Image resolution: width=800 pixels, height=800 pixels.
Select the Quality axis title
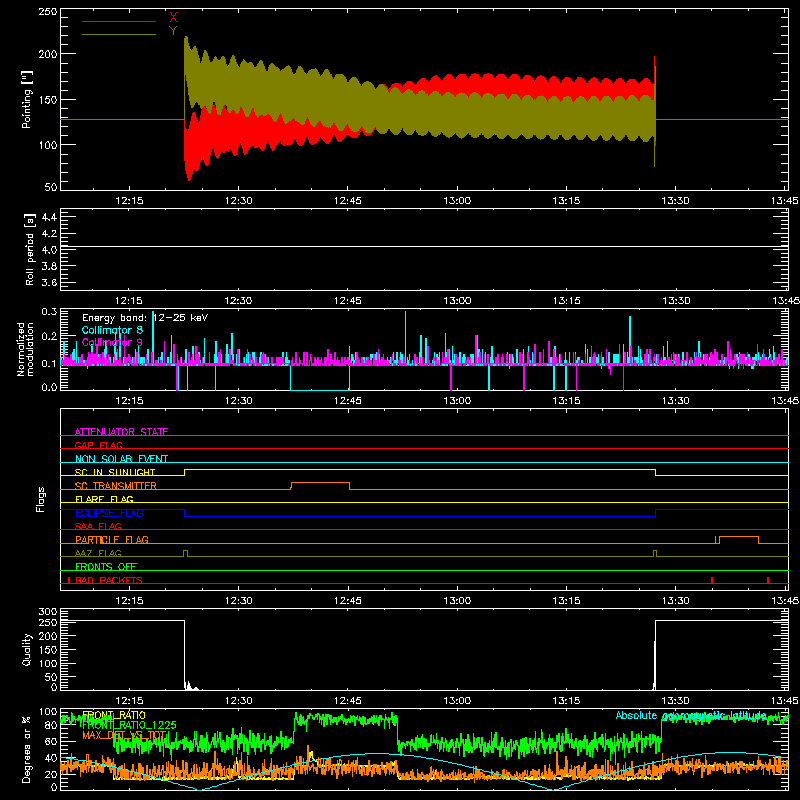[x=27, y=649]
